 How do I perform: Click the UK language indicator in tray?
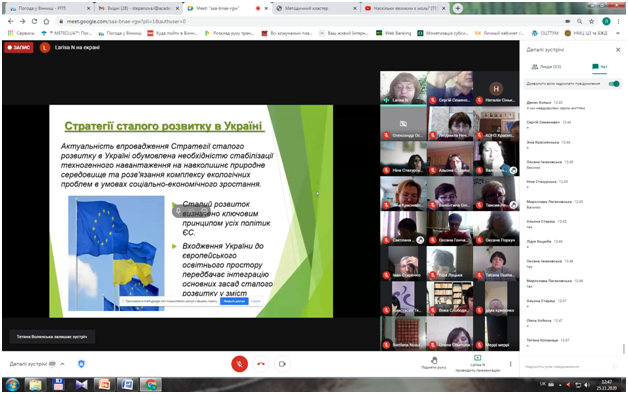(543, 384)
